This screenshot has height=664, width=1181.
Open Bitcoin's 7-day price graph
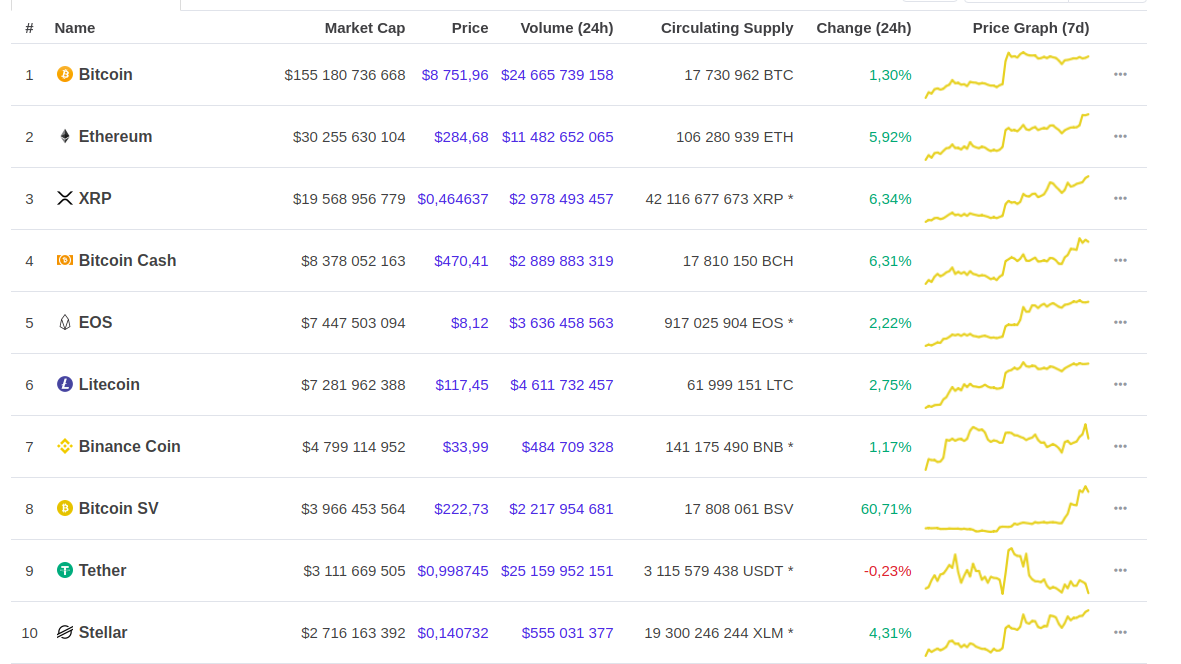tap(1007, 75)
